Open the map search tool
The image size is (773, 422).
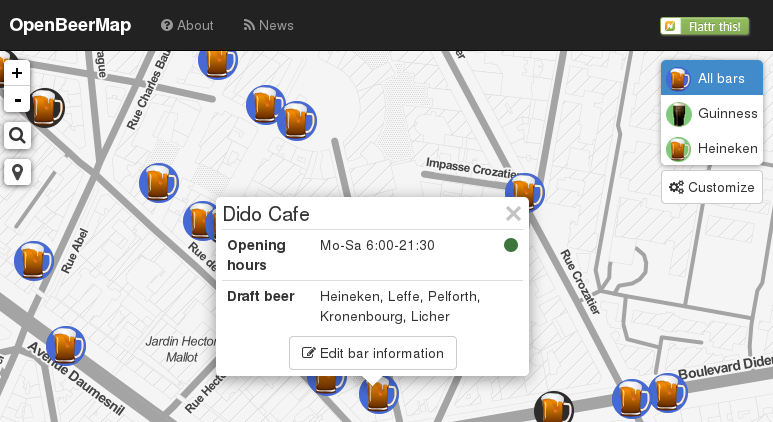[x=17, y=136]
